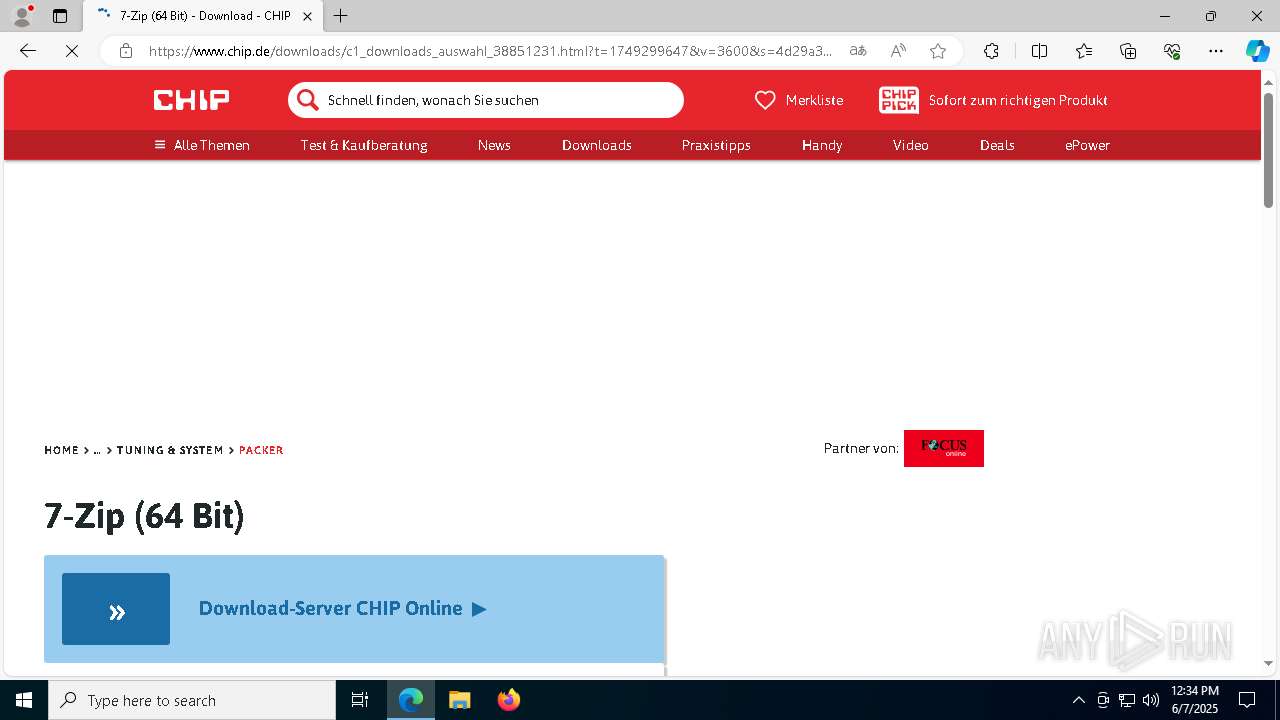Stop loading the page

click(72, 51)
